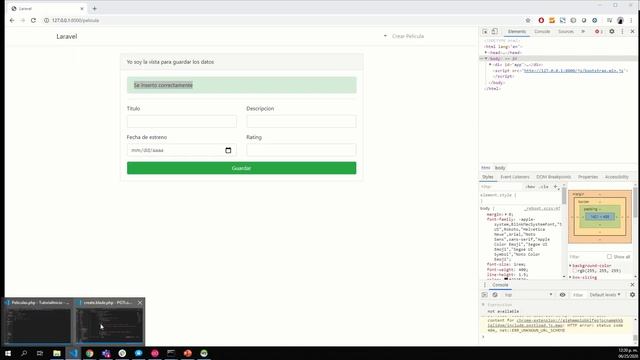
Task: Switch to the Elements tab in DevTools
Action: pos(517,31)
